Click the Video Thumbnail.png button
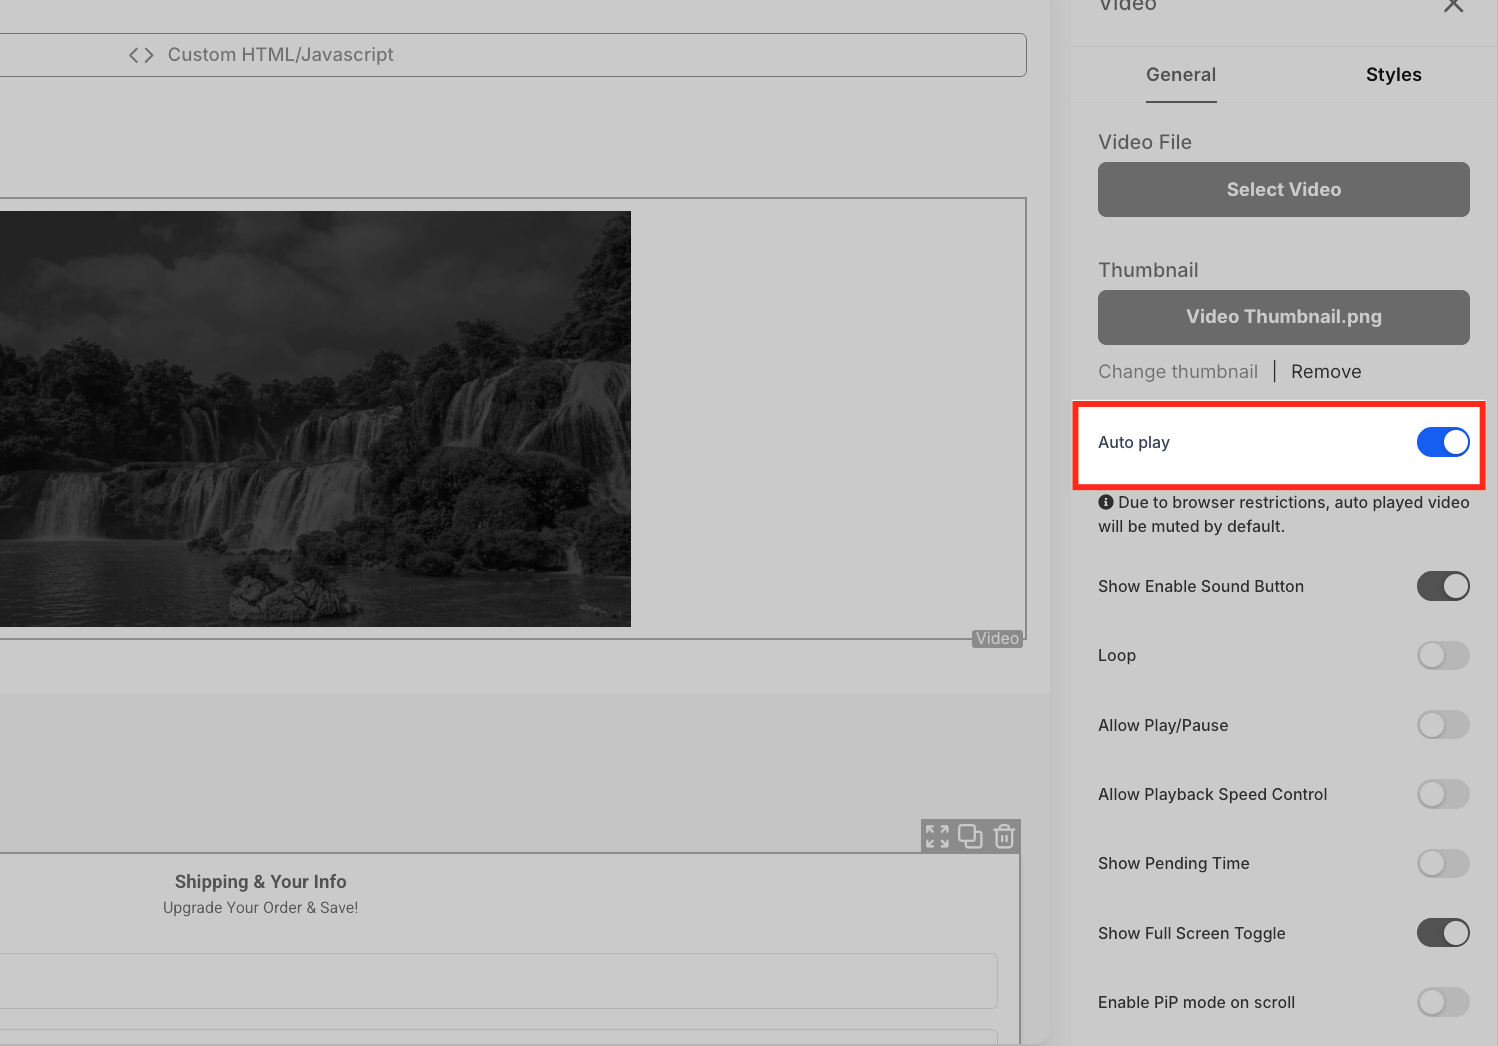Image resolution: width=1498 pixels, height=1046 pixels. (x=1284, y=317)
